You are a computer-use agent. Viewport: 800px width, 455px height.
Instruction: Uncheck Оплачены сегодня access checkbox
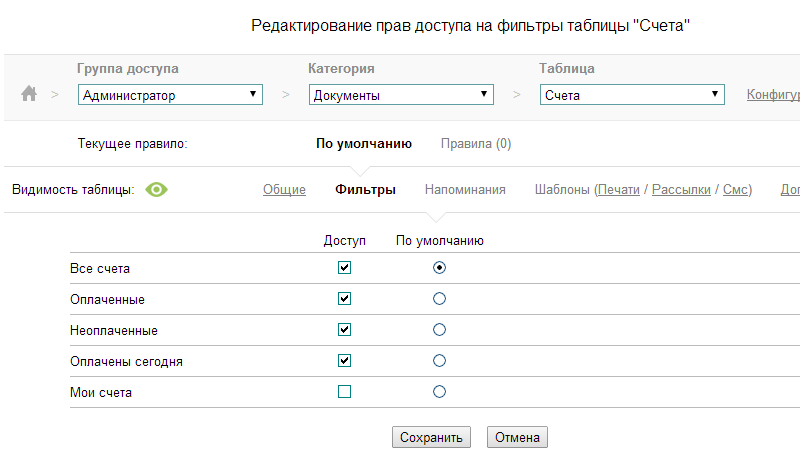pyautogui.click(x=345, y=361)
